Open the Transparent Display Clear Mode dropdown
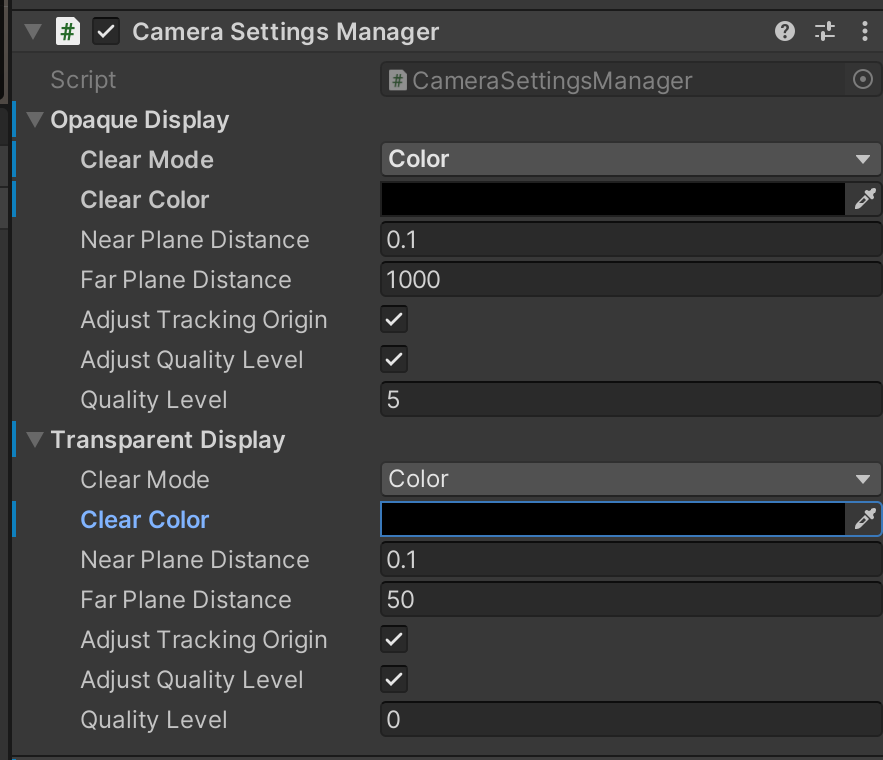Image resolution: width=883 pixels, height=760 pixels. [x=630, y=479]
